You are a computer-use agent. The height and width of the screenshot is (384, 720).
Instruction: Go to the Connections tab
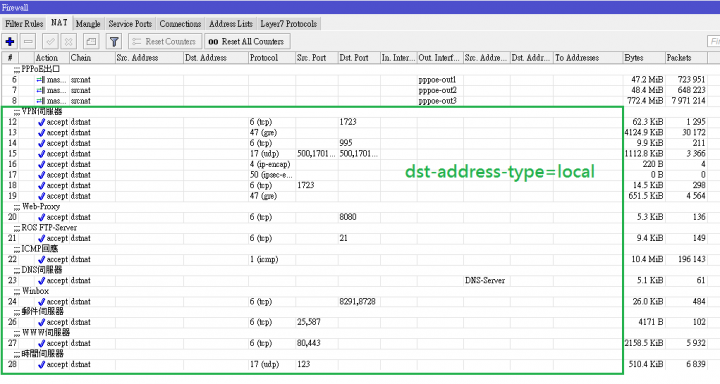[x=180, y=23]
